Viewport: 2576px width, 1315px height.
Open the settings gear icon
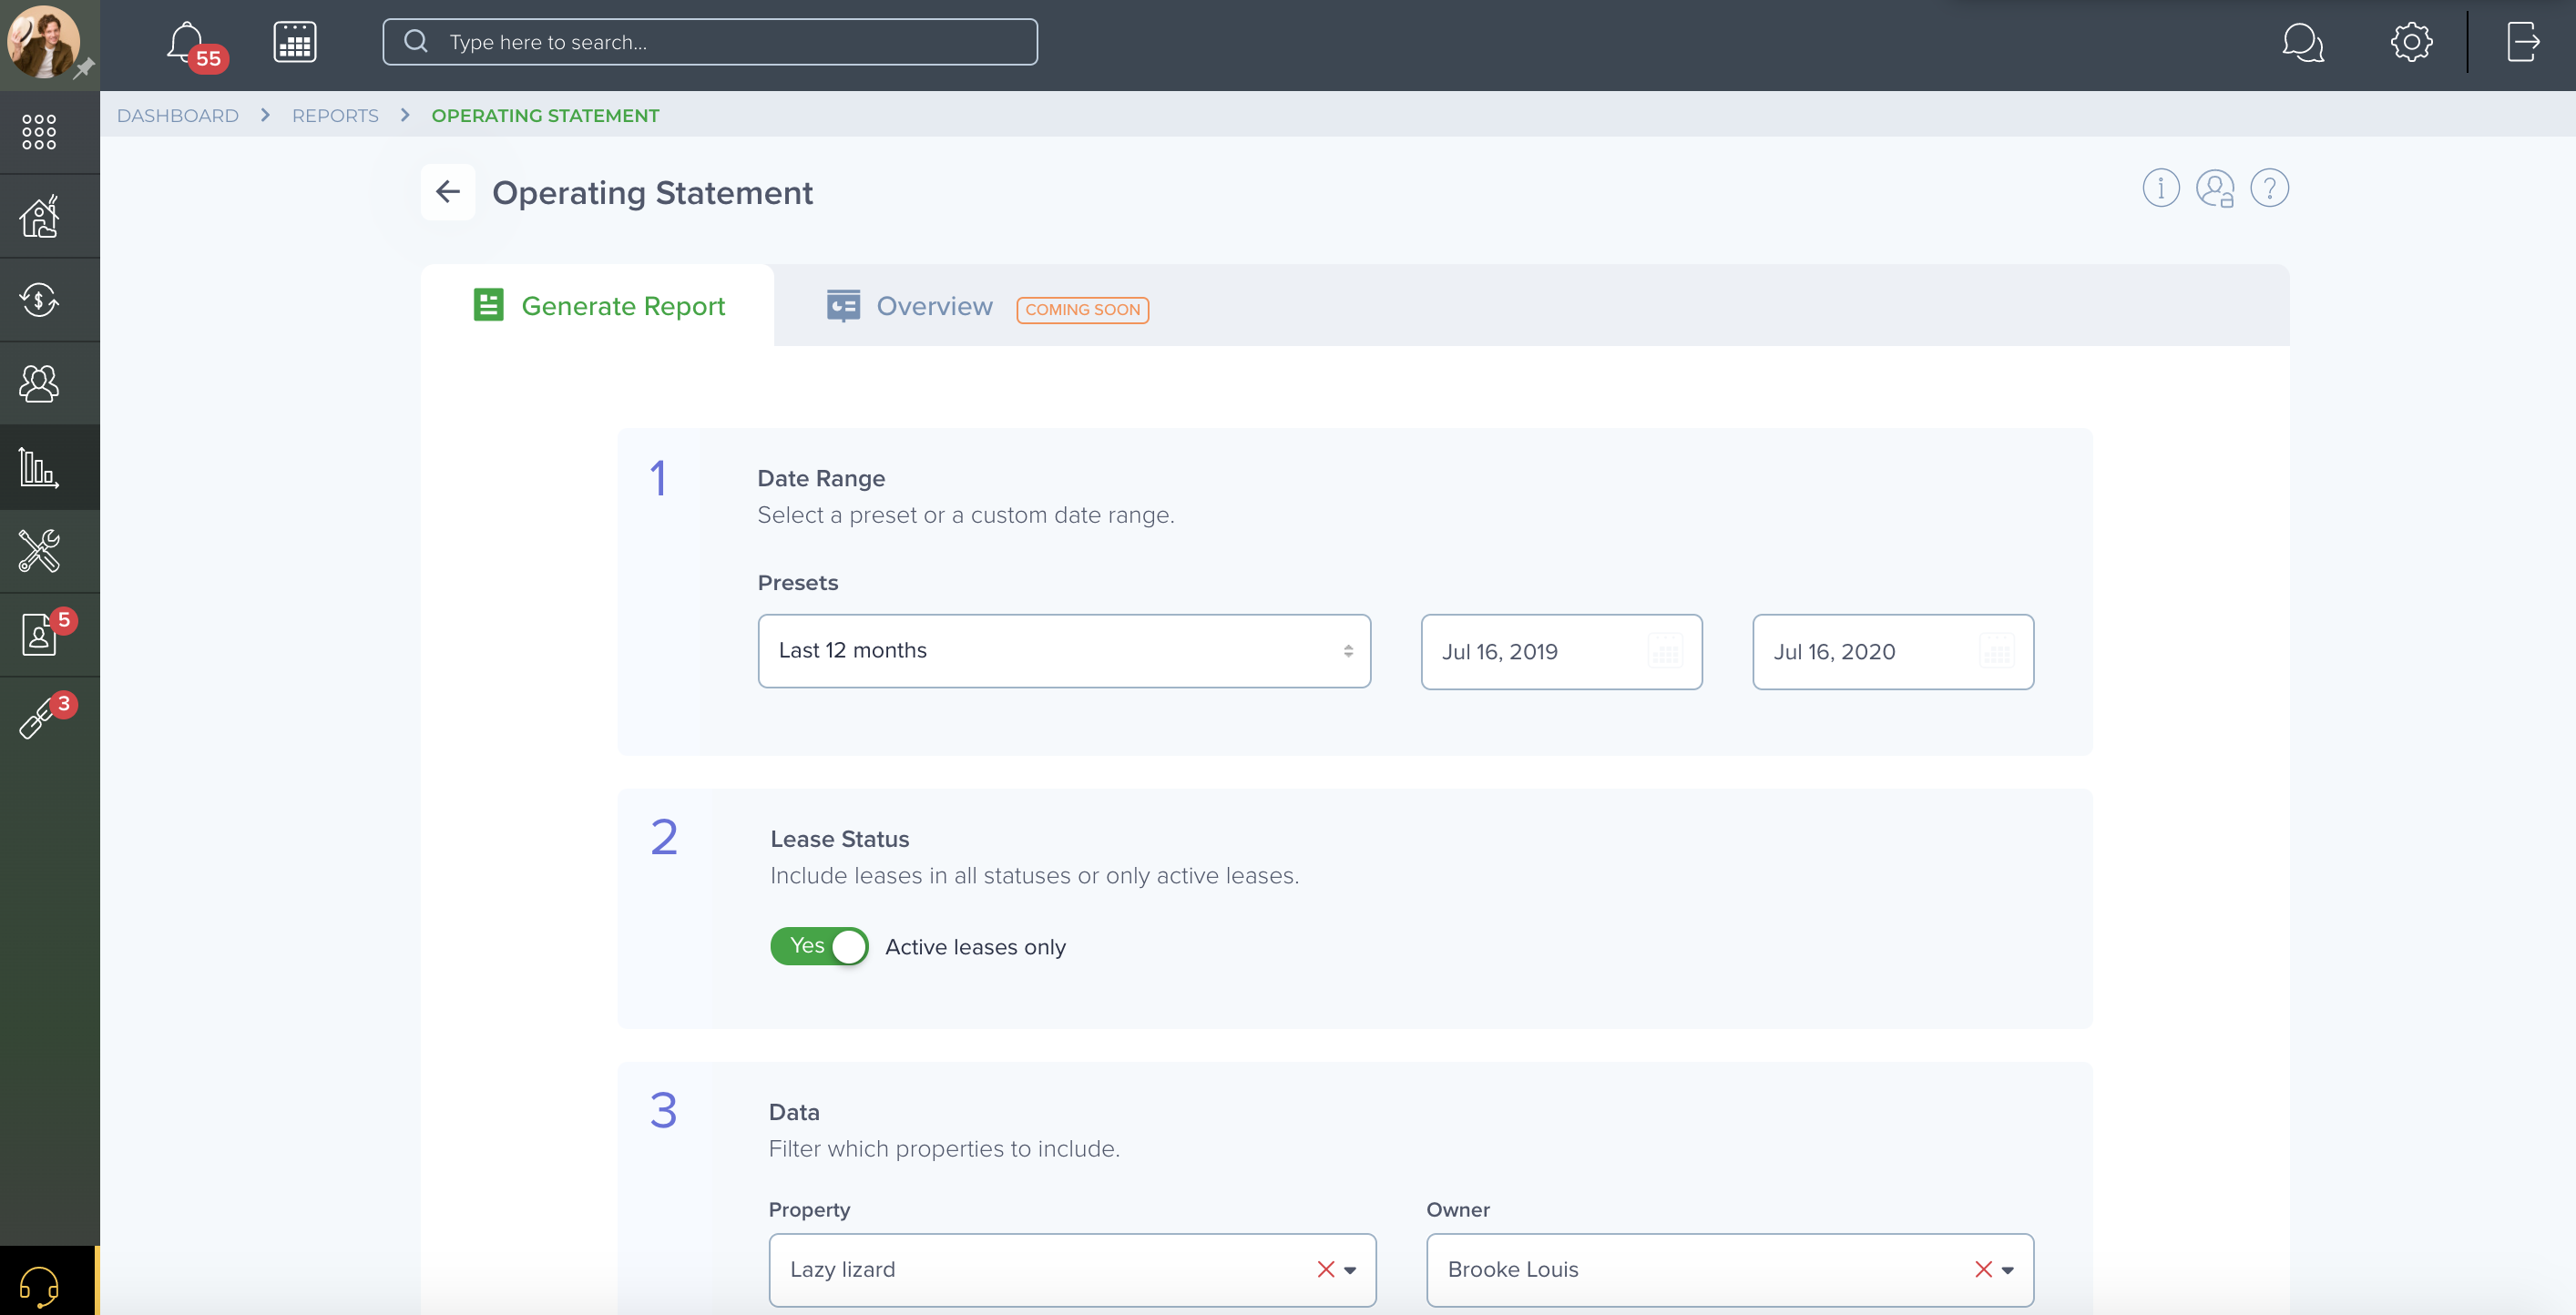tap(2411, 42)
